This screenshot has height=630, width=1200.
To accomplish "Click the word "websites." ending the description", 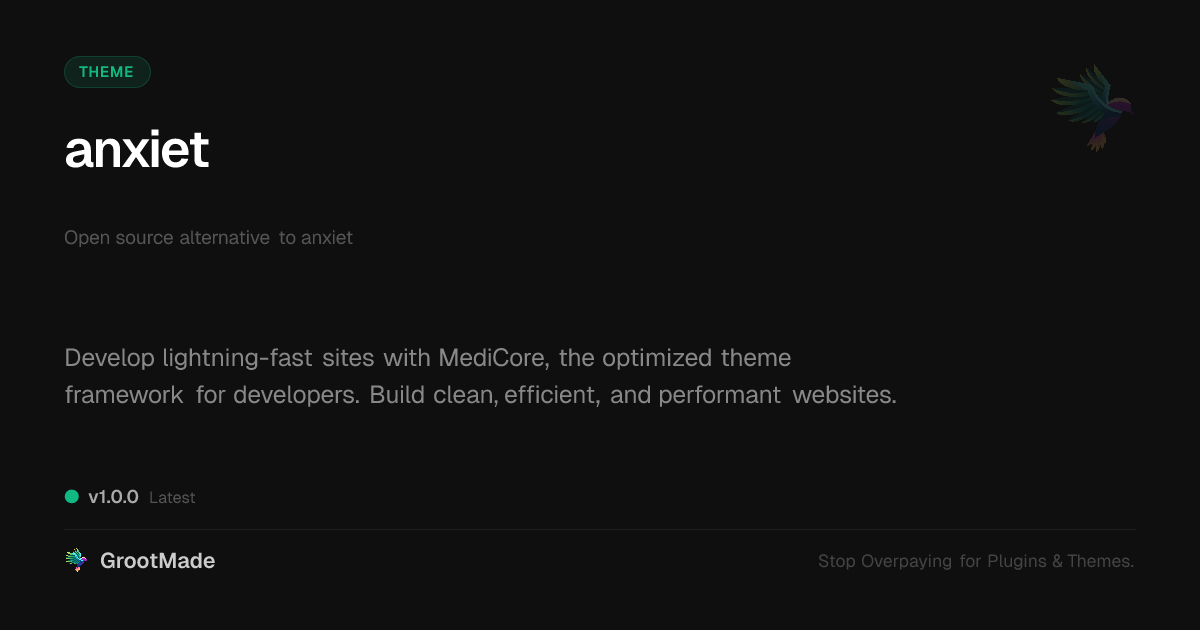I will (x=844, y=395).
